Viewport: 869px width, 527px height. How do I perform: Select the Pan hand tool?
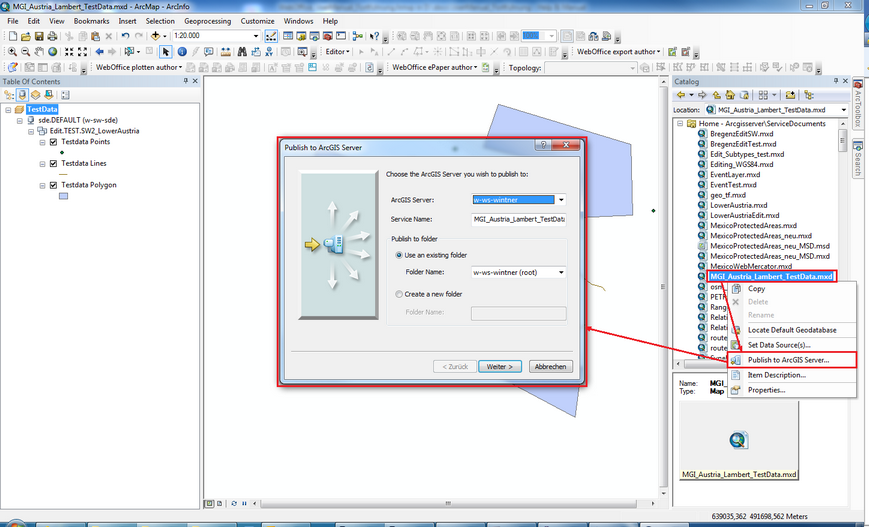[39, 52]
